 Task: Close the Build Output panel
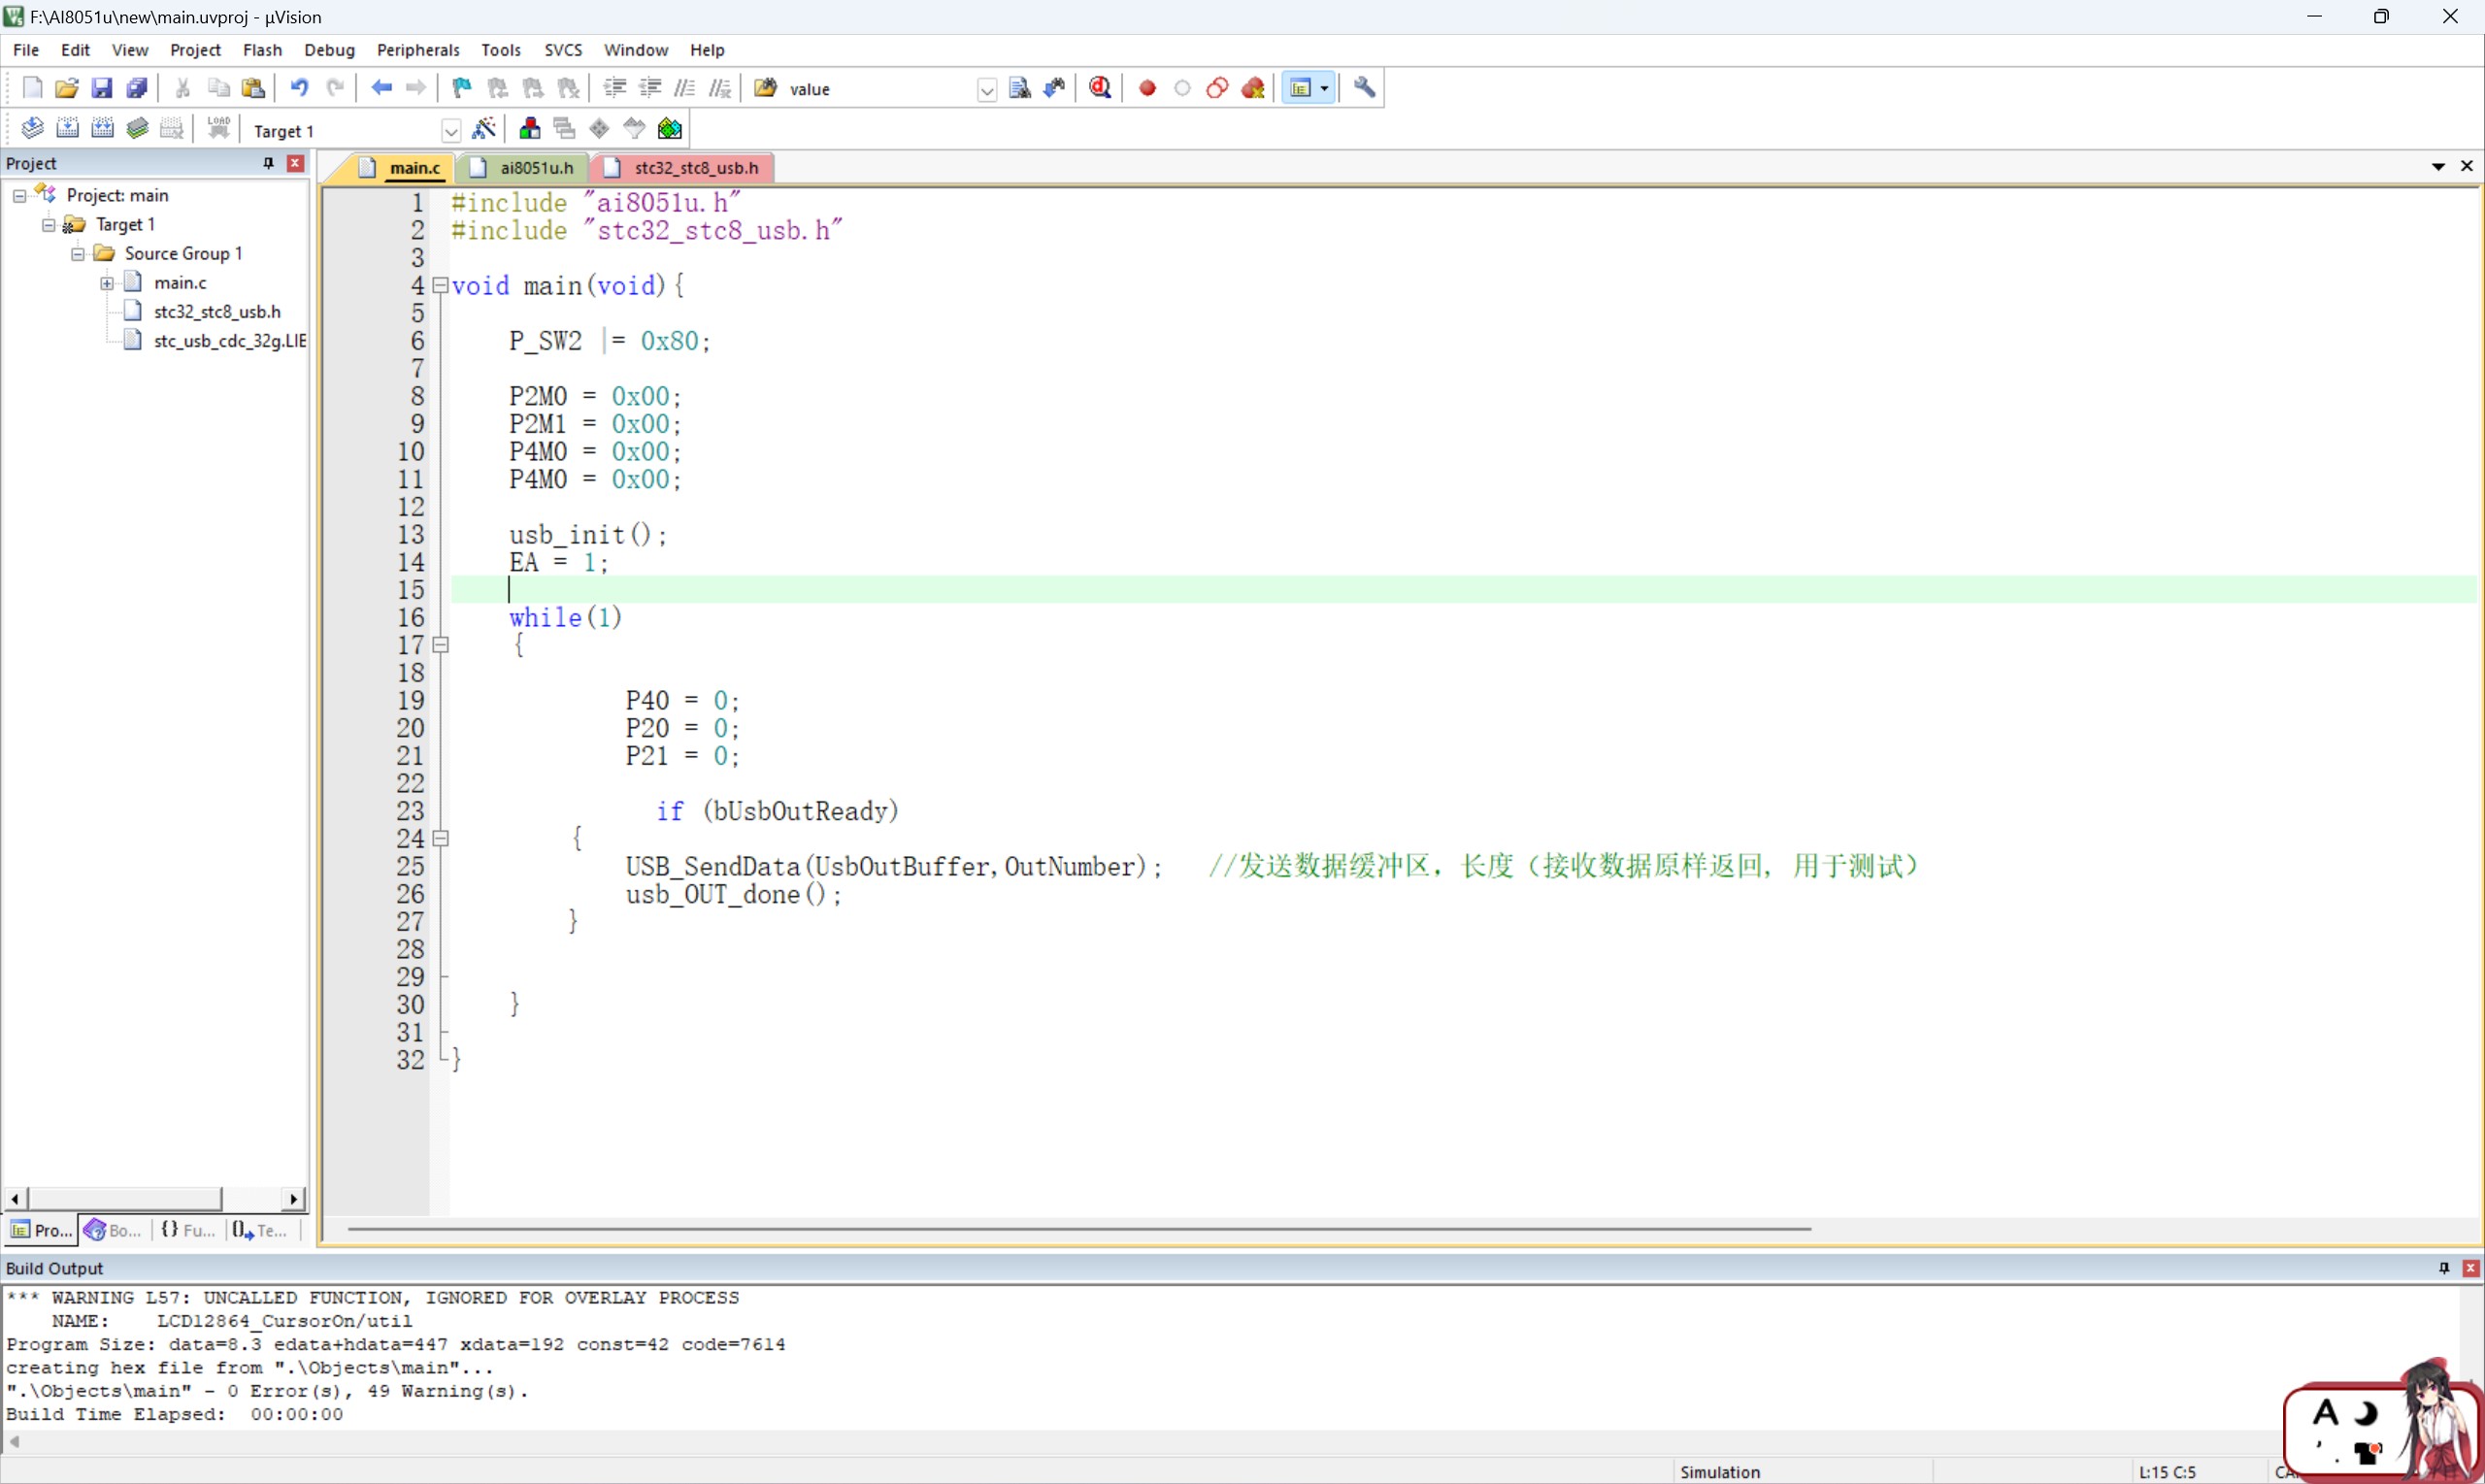coord(2470,1268)
